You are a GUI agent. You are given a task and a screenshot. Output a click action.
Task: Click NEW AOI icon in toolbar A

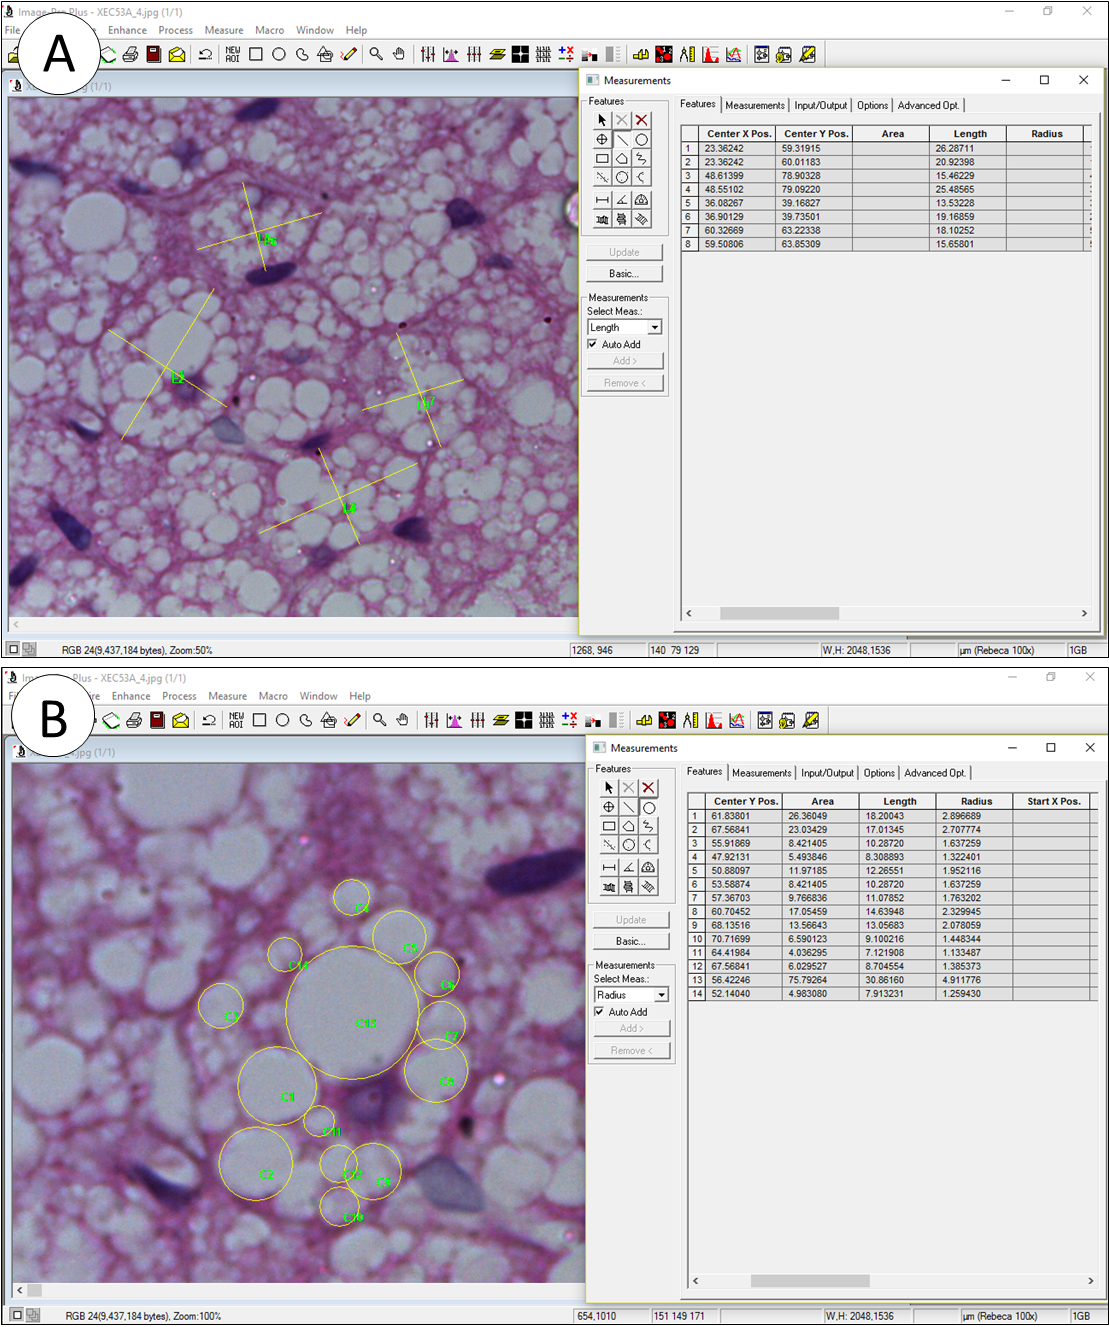(x=233, y=54)
